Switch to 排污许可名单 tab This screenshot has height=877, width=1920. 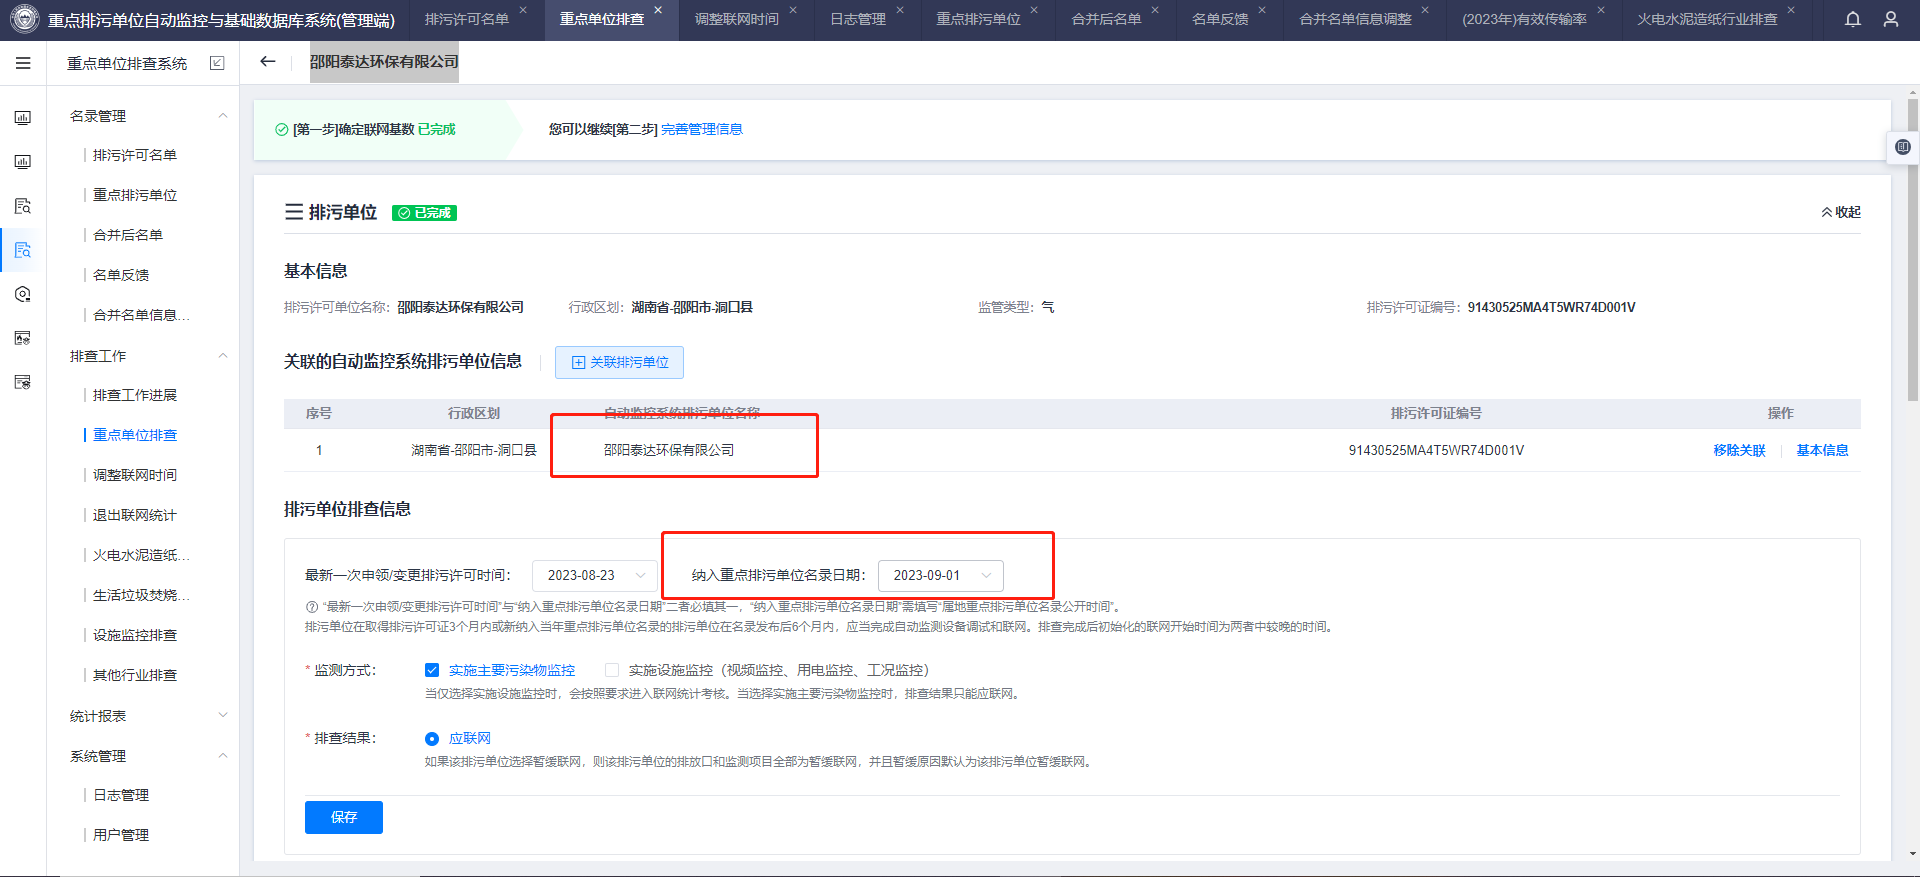467,19
